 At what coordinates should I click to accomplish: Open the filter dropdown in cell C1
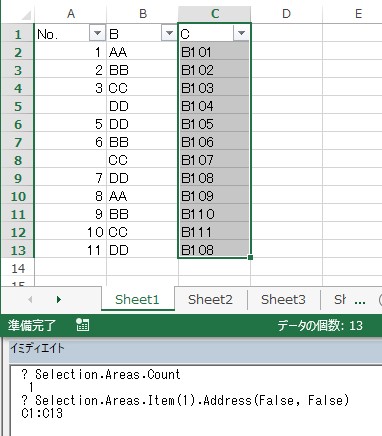(x=241, y=33)
